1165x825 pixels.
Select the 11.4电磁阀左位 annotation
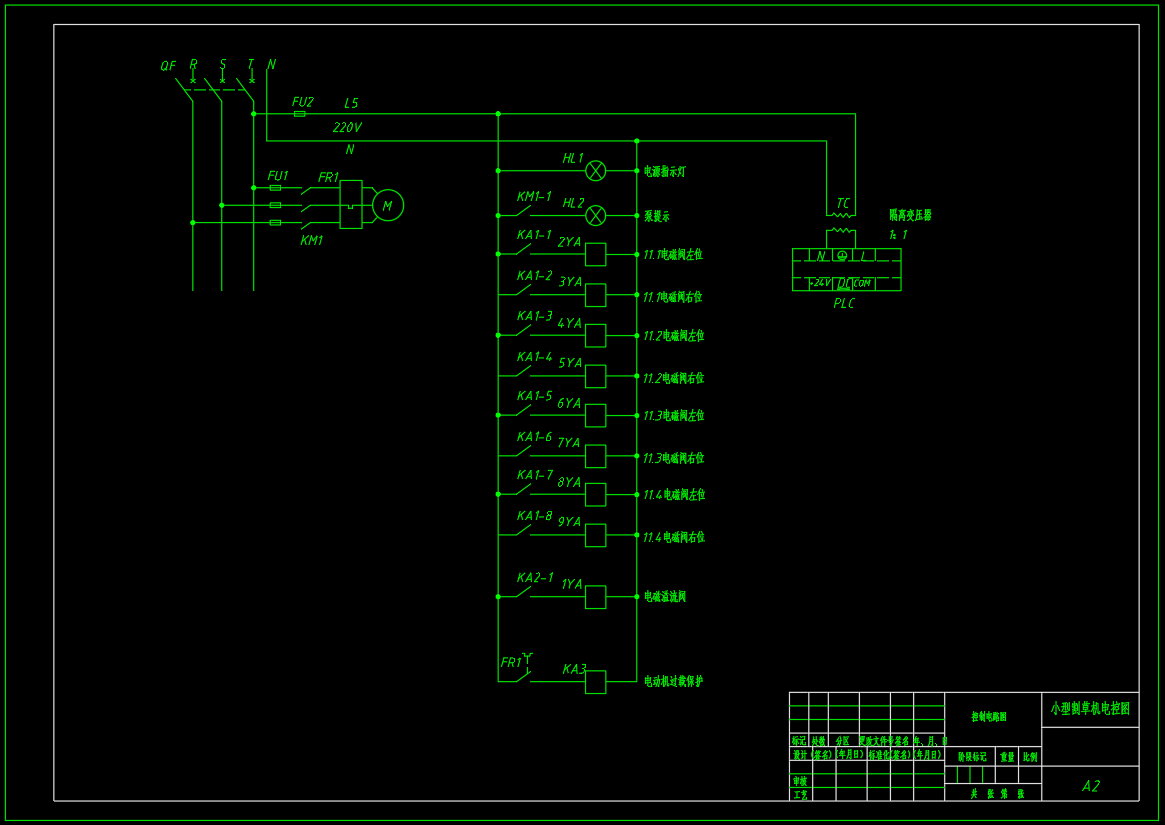coord(674,494)
